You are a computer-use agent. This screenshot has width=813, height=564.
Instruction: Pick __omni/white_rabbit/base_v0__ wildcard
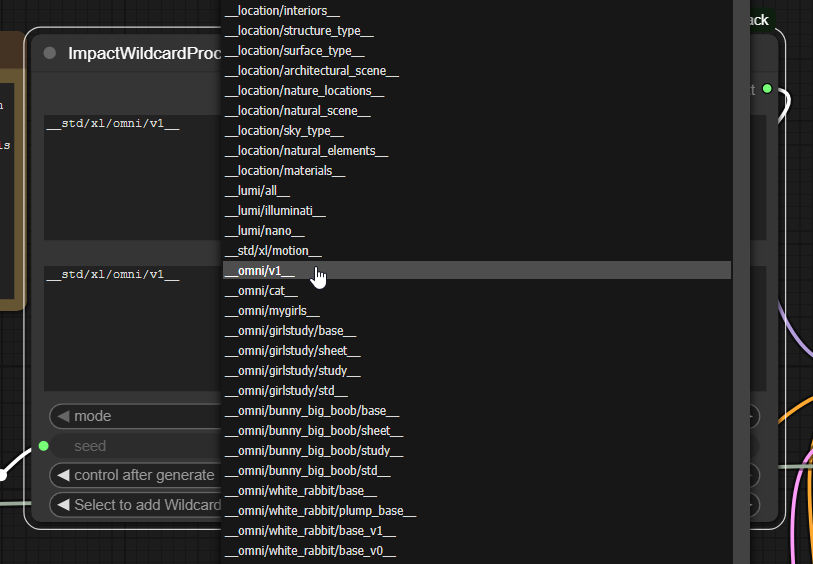477,551
